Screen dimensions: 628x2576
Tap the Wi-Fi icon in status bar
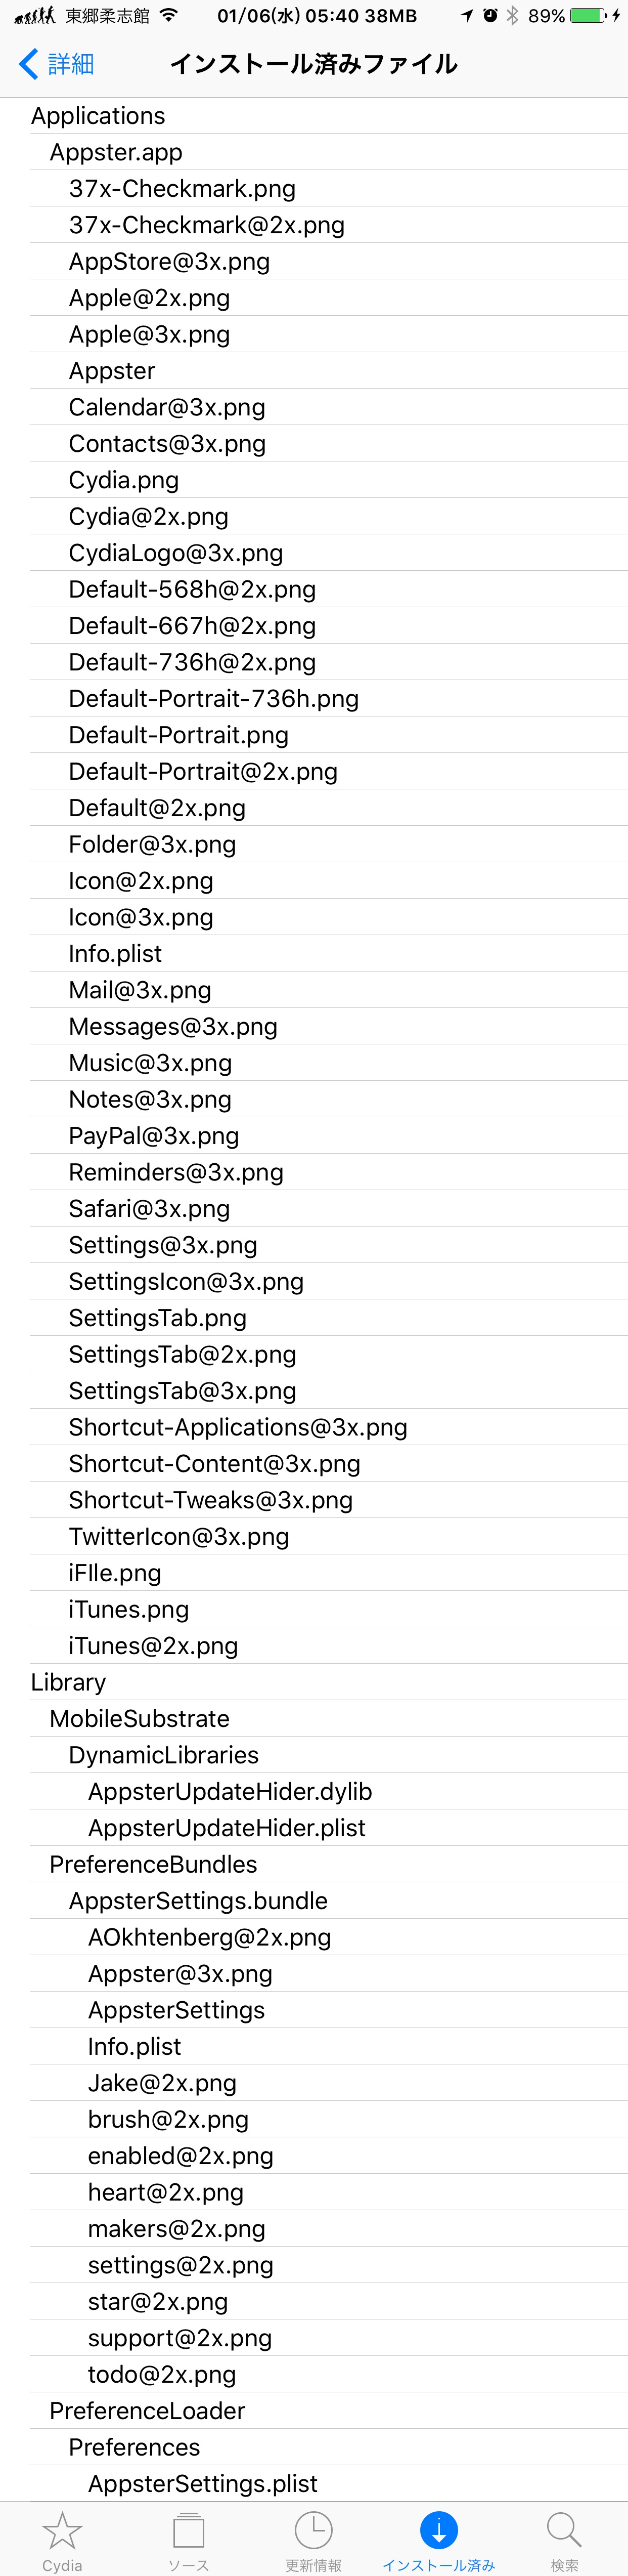[169, 15]
